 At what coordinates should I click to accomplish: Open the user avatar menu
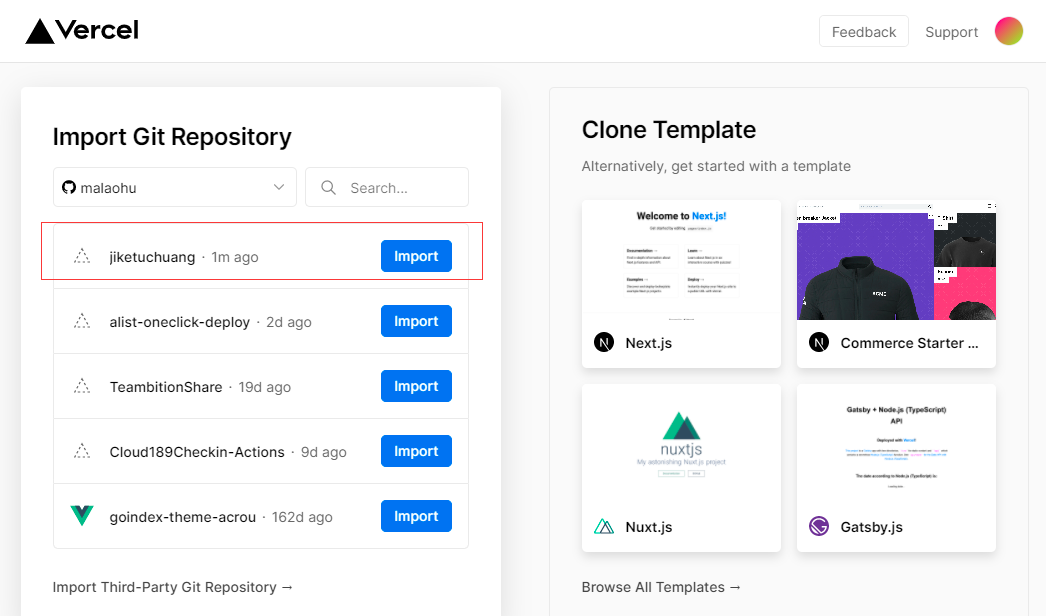tap(1009, 31)
